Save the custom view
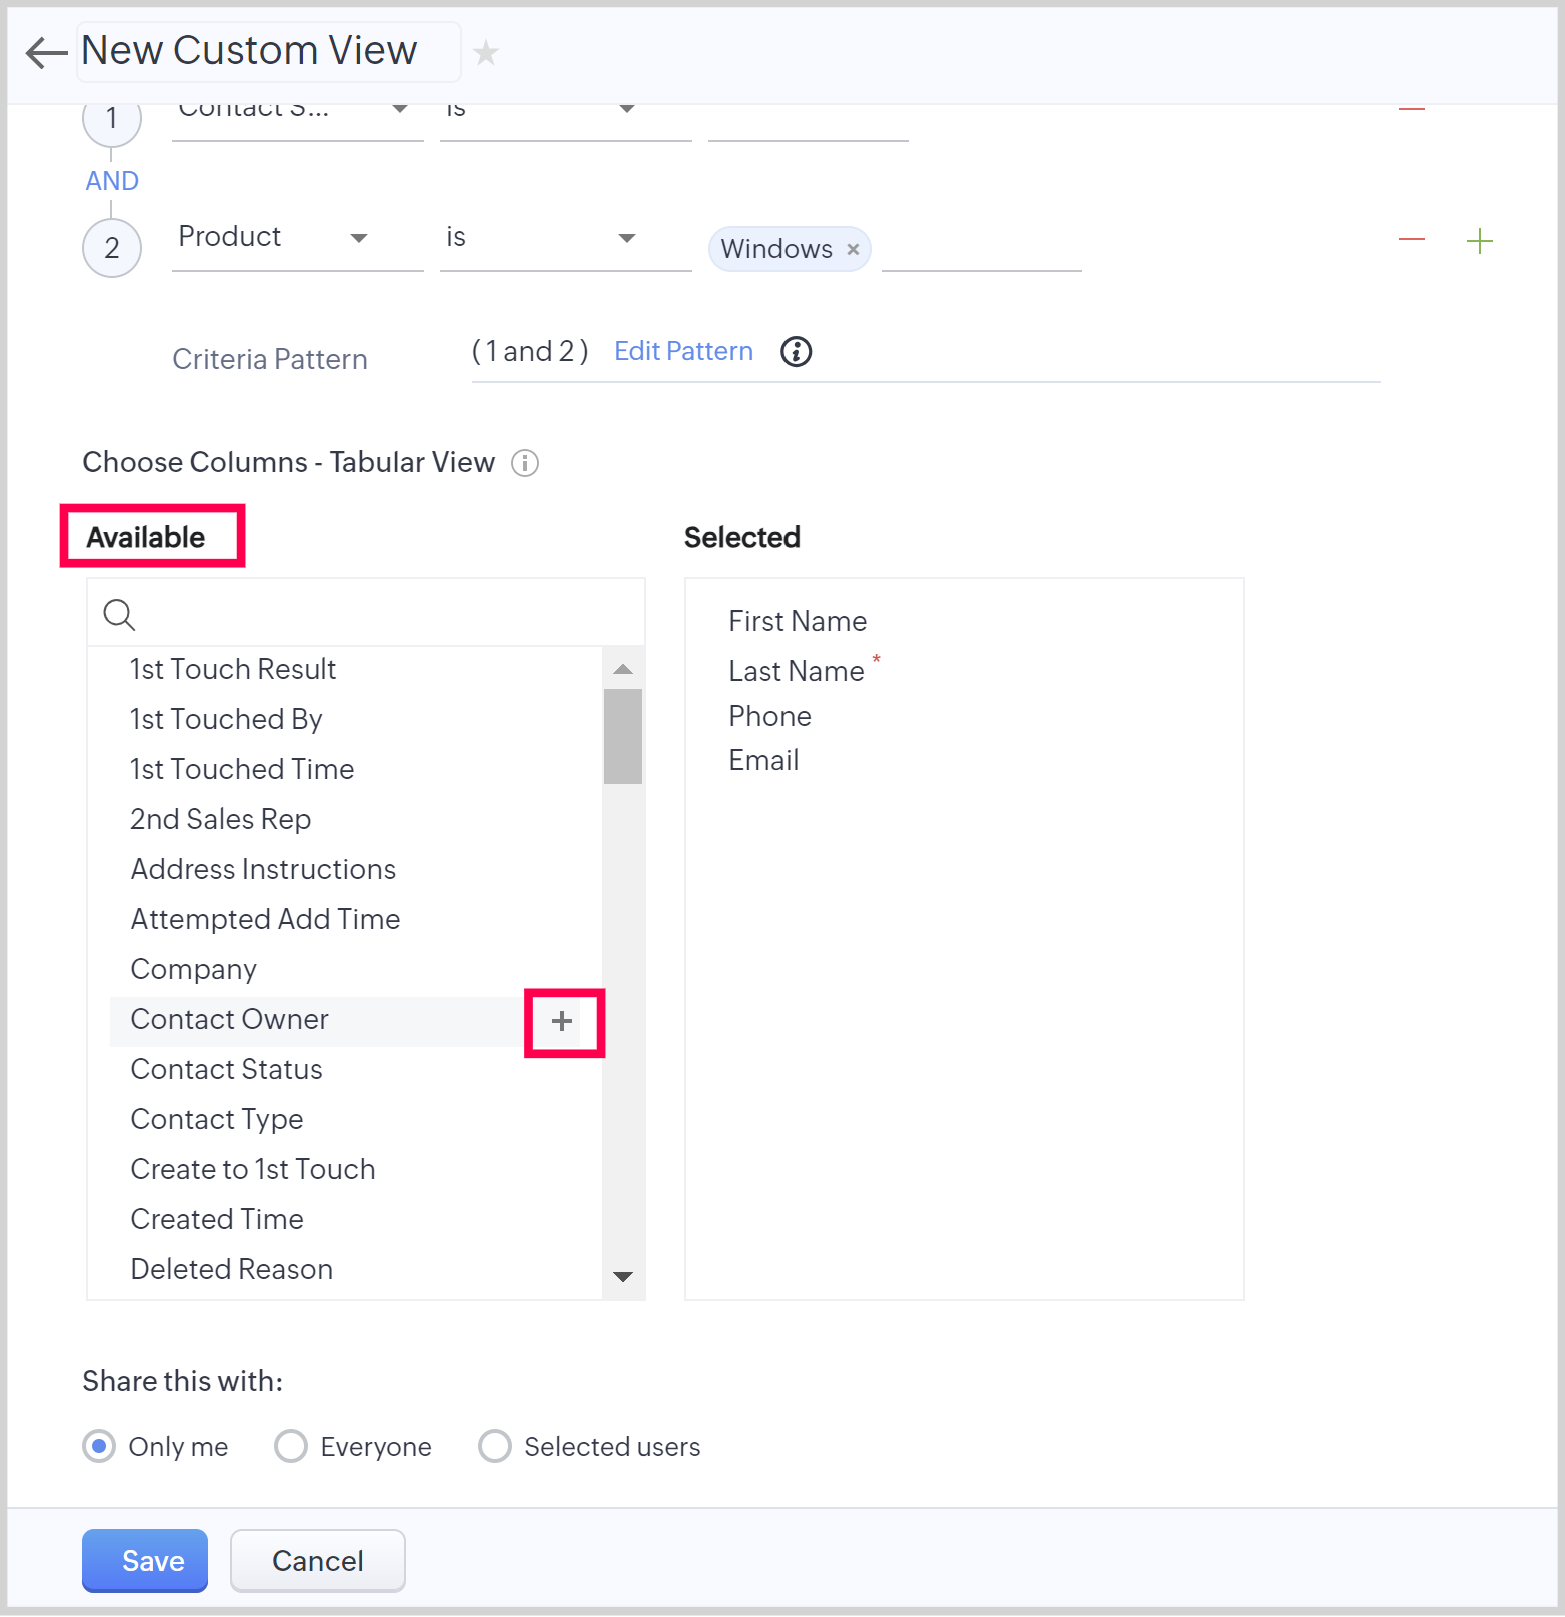This screenshot has width=1565, height=1617. pyautogui.click(x=145, y=1560)
